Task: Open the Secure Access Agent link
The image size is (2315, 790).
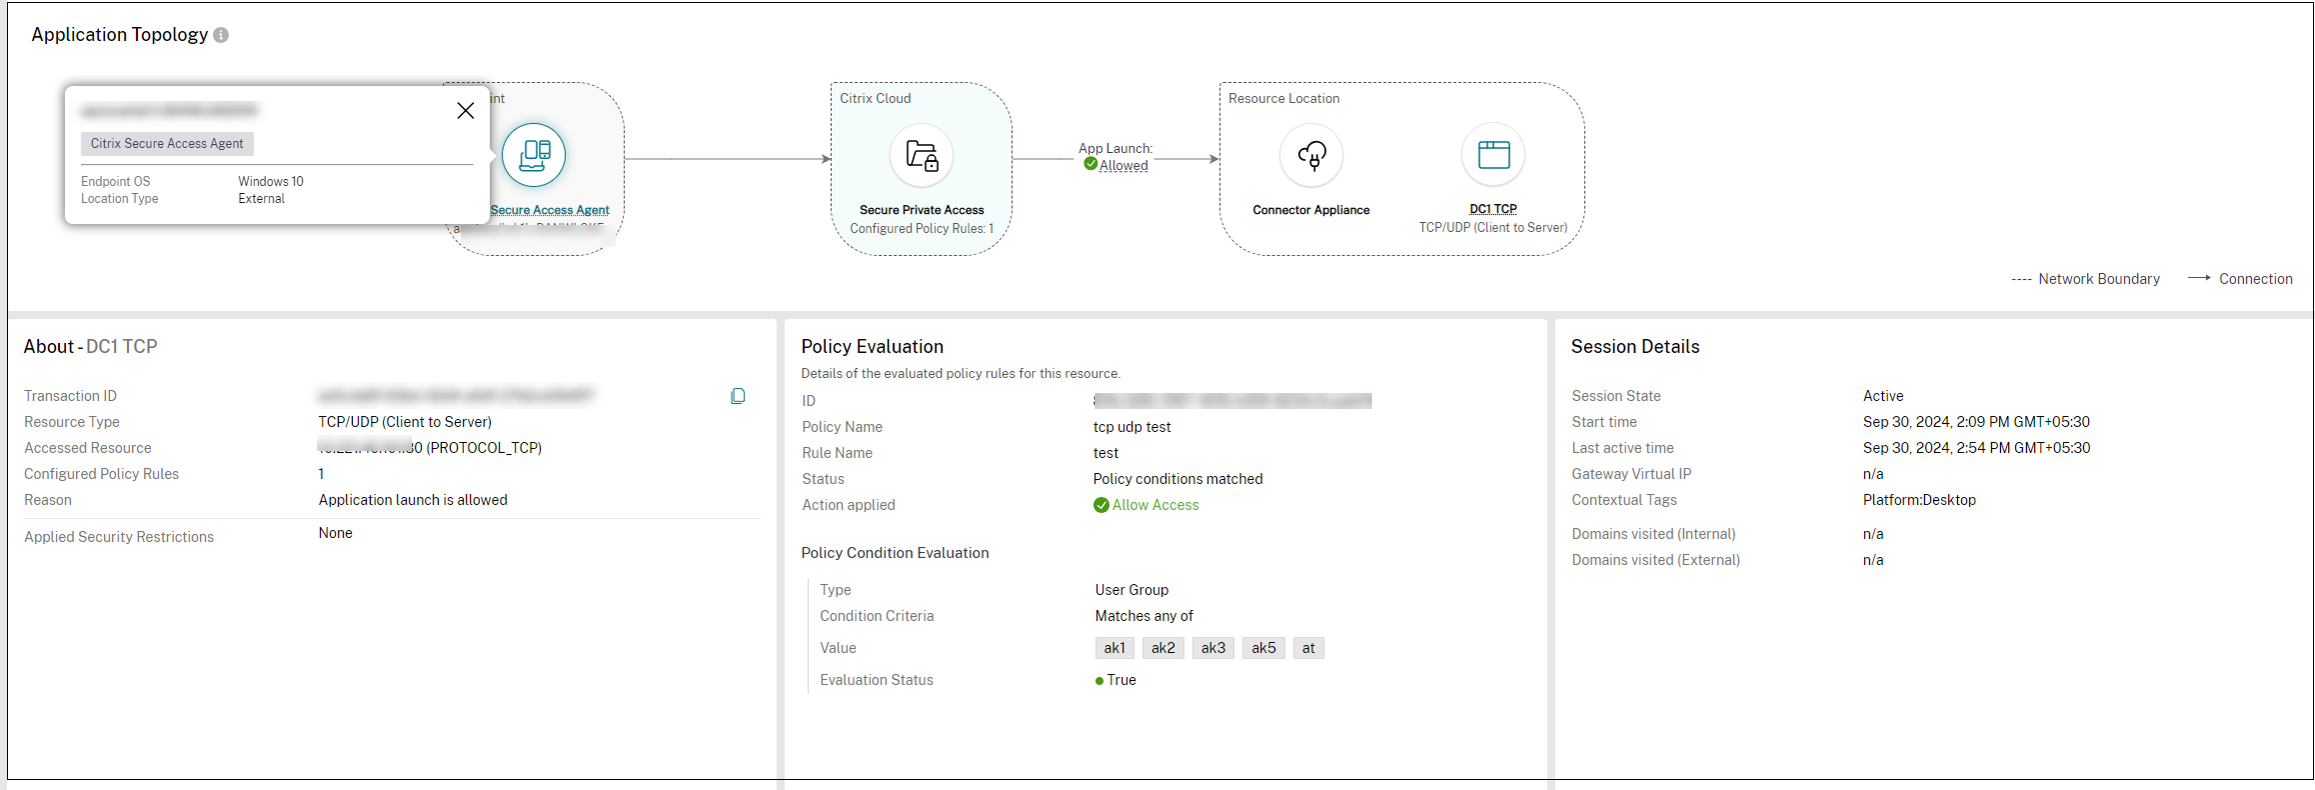Action: tap(549, 210)
